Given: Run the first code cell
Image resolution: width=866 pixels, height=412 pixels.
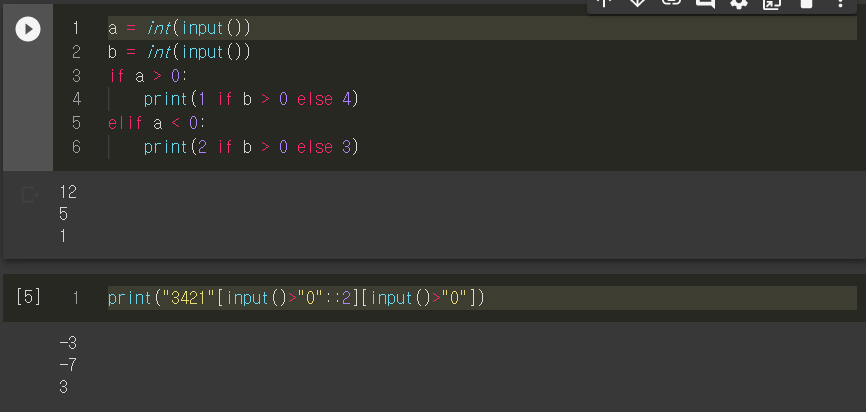Looking at the screenshot, I should click(28, 29).
